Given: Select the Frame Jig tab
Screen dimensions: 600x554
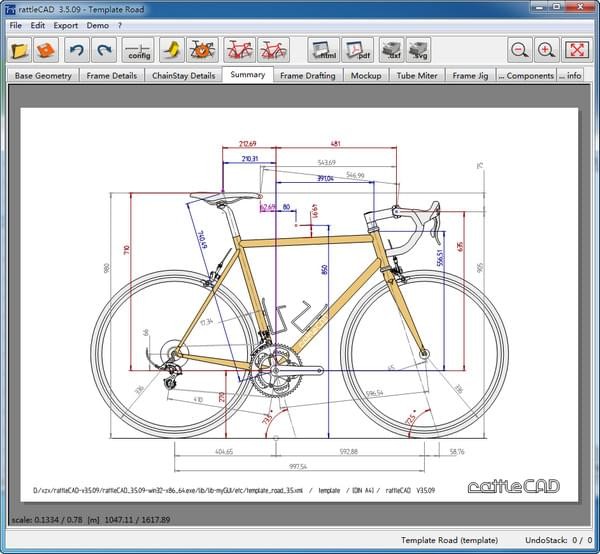Looking at the screenshot, I should 470,75.
